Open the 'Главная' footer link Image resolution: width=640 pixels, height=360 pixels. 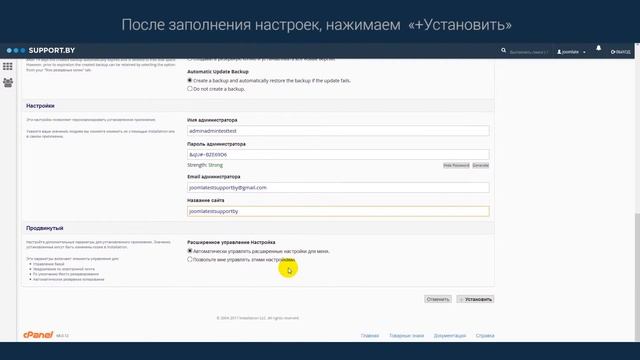coord(370,336)
